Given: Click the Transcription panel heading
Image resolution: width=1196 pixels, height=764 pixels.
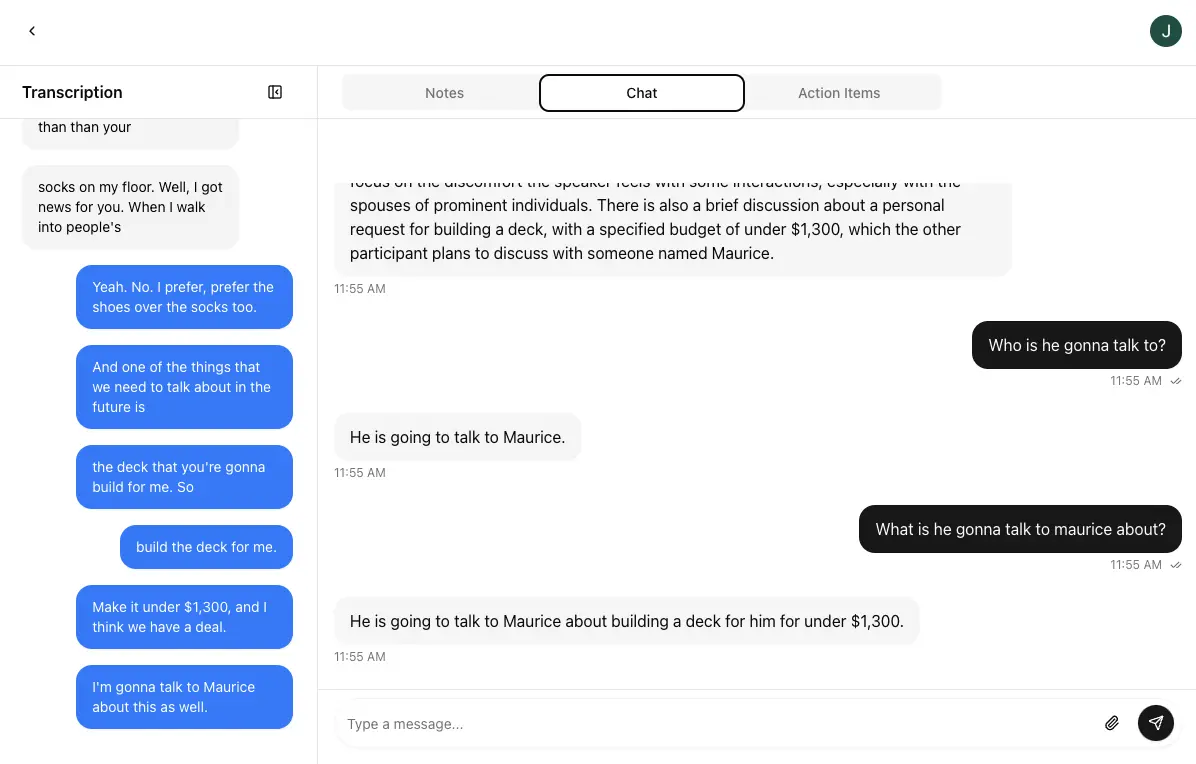Looking at the screenshot, I should point(72,92).
